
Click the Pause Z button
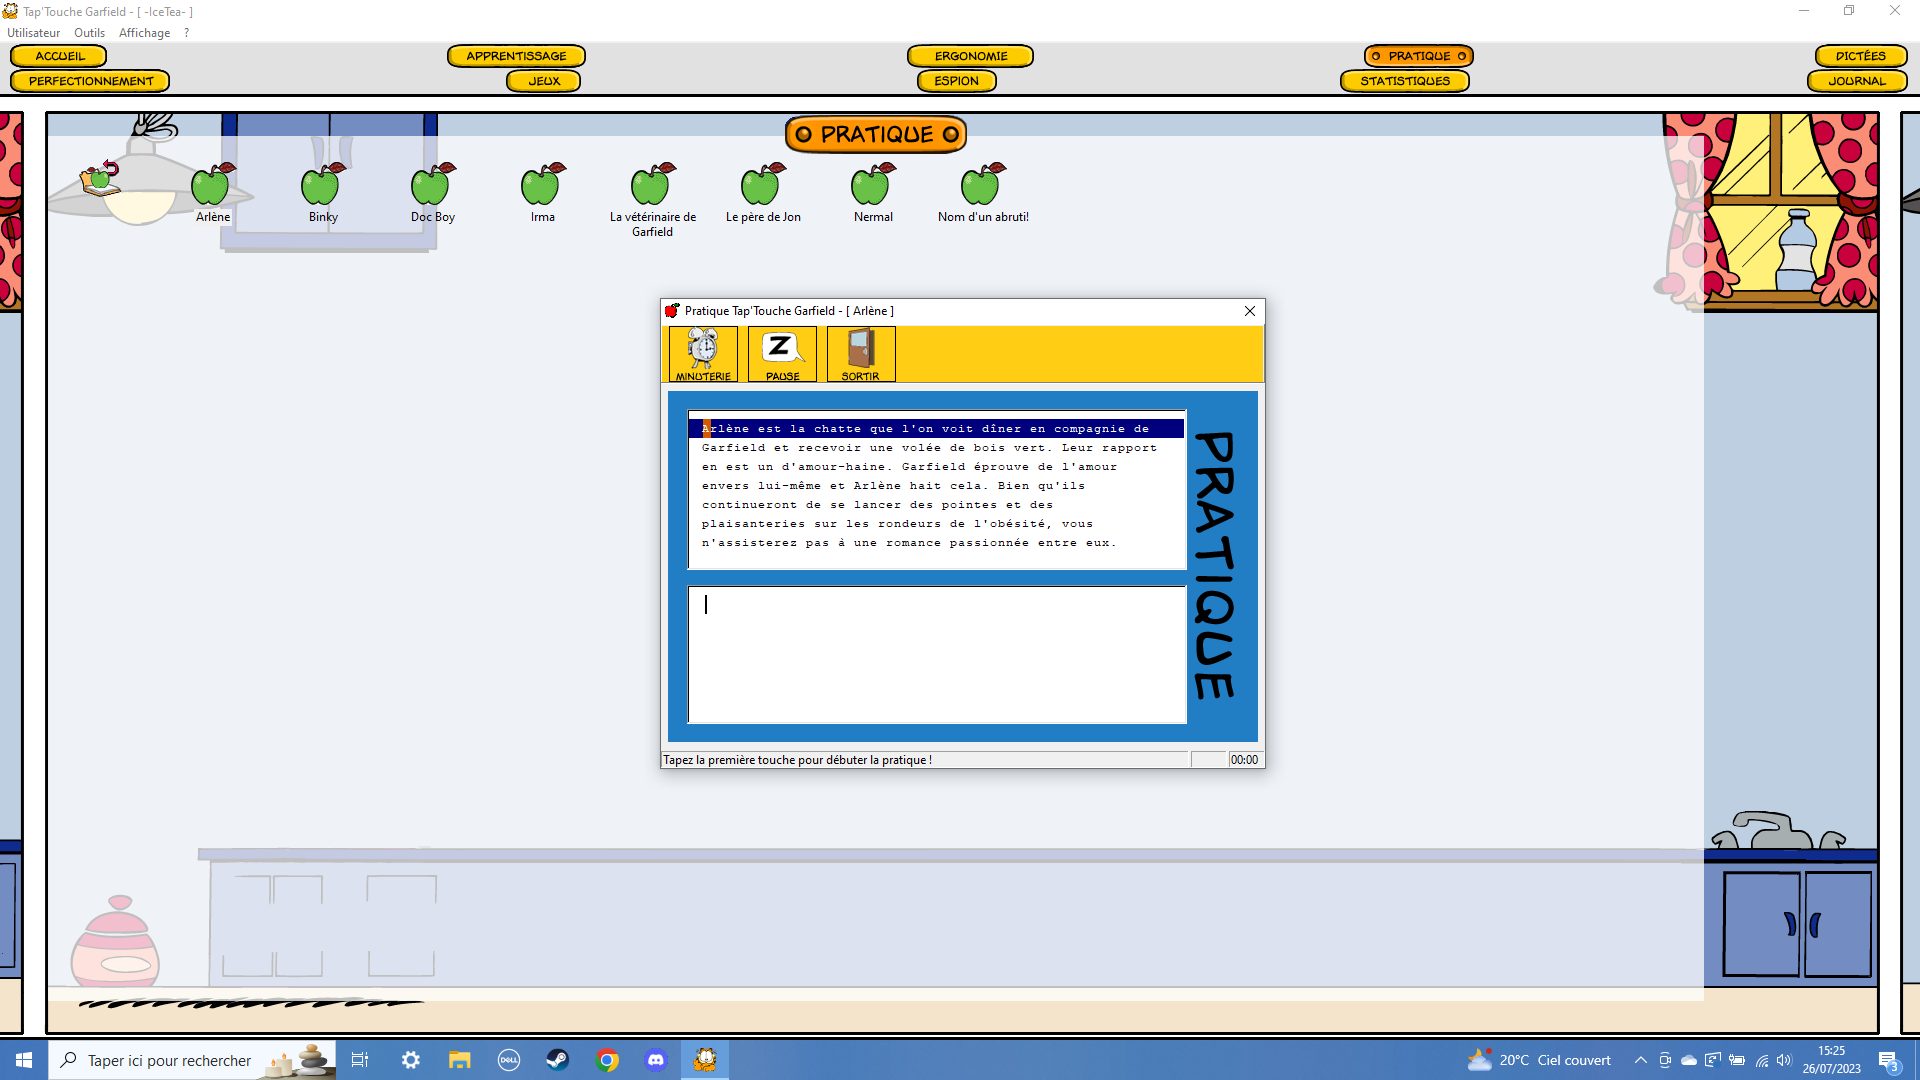coord(782,354)
